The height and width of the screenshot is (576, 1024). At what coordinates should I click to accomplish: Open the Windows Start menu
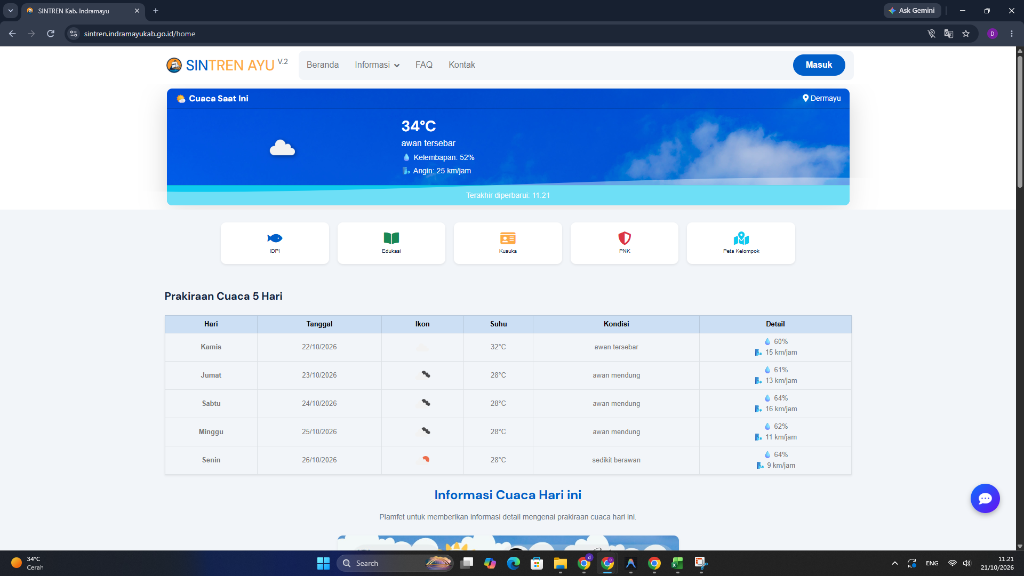tap(323, 563)
